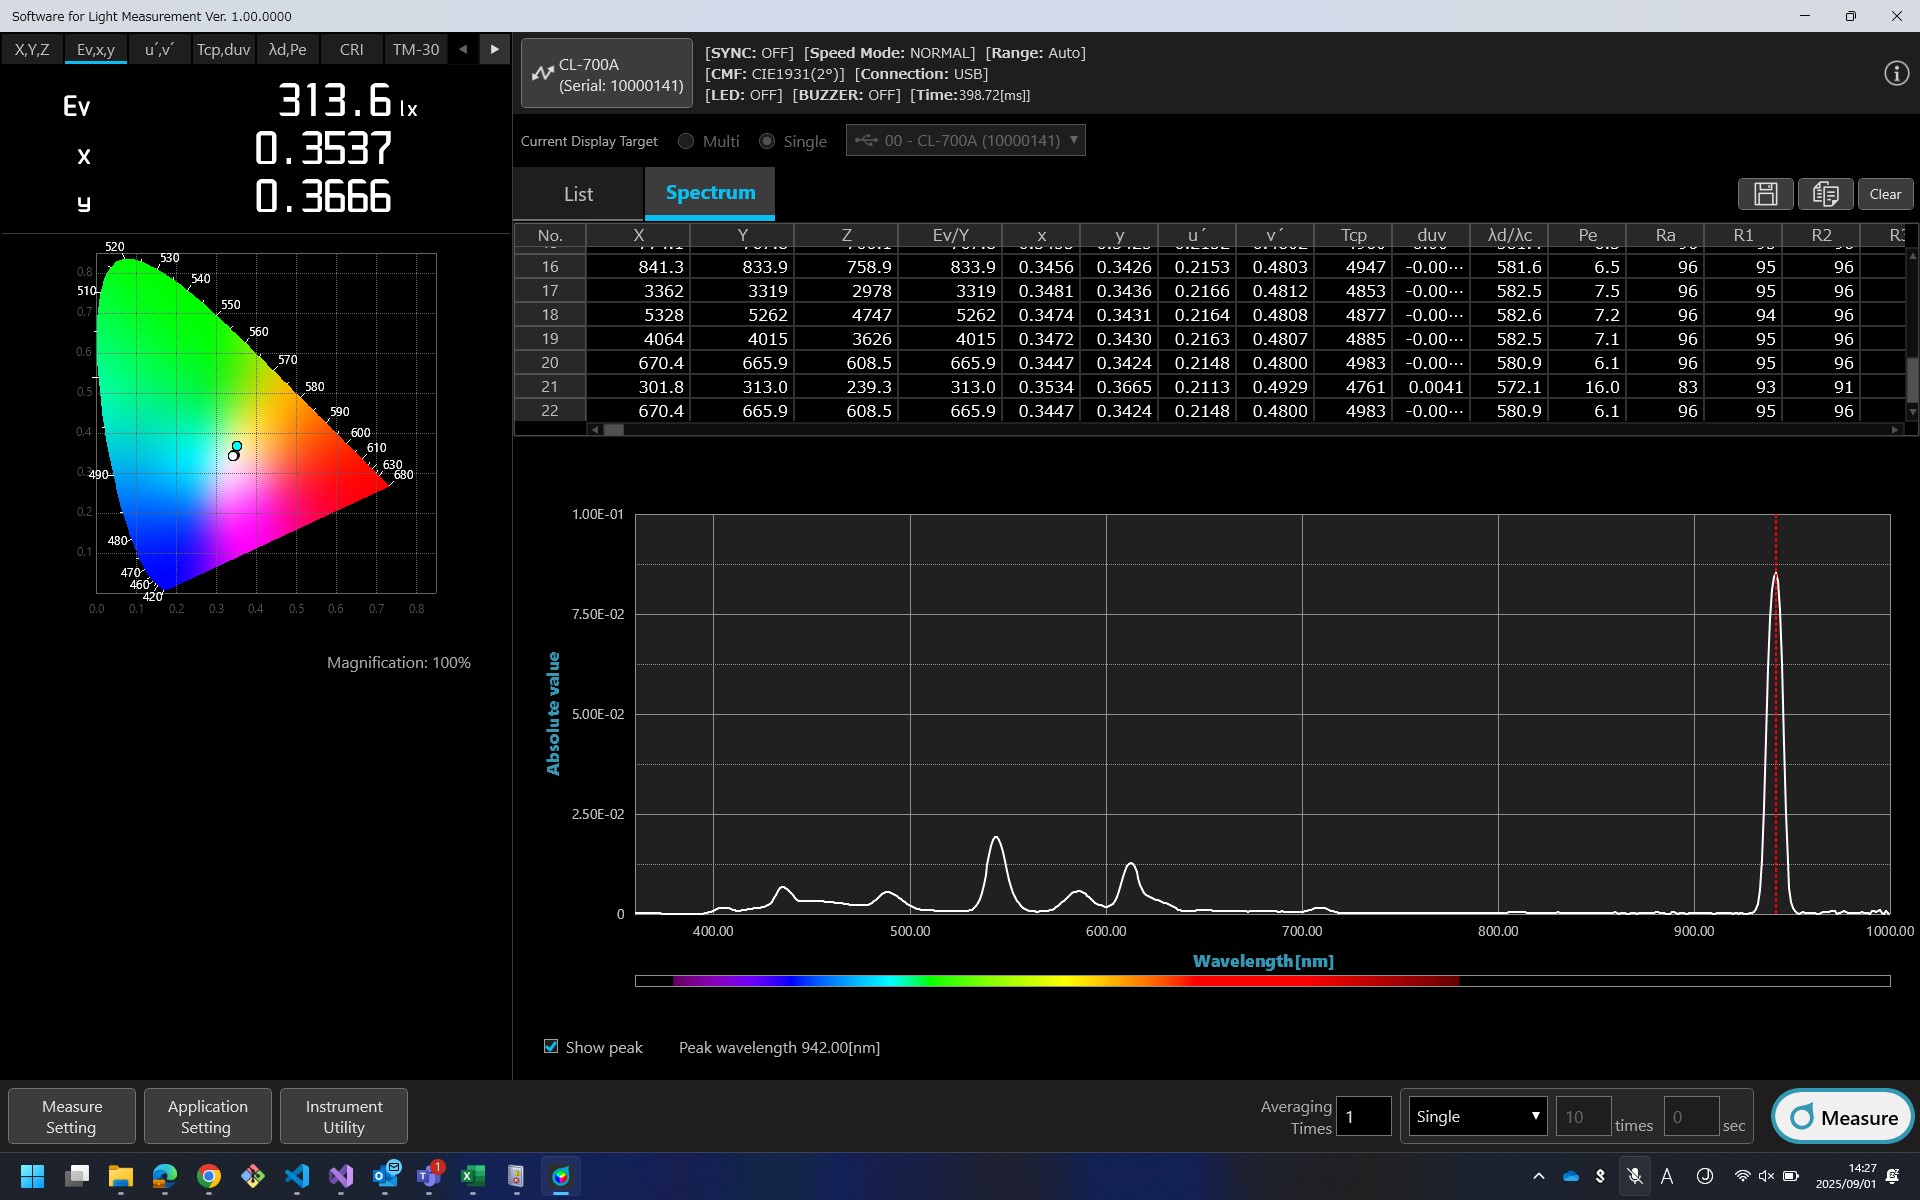Click the Averaging Times input field
This screenshot has width=1920, height=1200.
pos(1363,1116)
